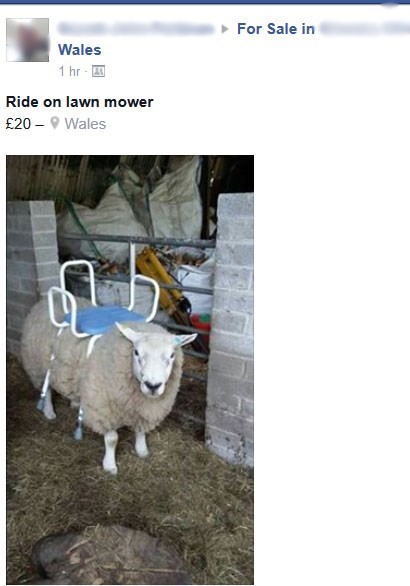This screenshot has height=586, width=410.
Task: Click the group members privacy icon
Action: 98,71
